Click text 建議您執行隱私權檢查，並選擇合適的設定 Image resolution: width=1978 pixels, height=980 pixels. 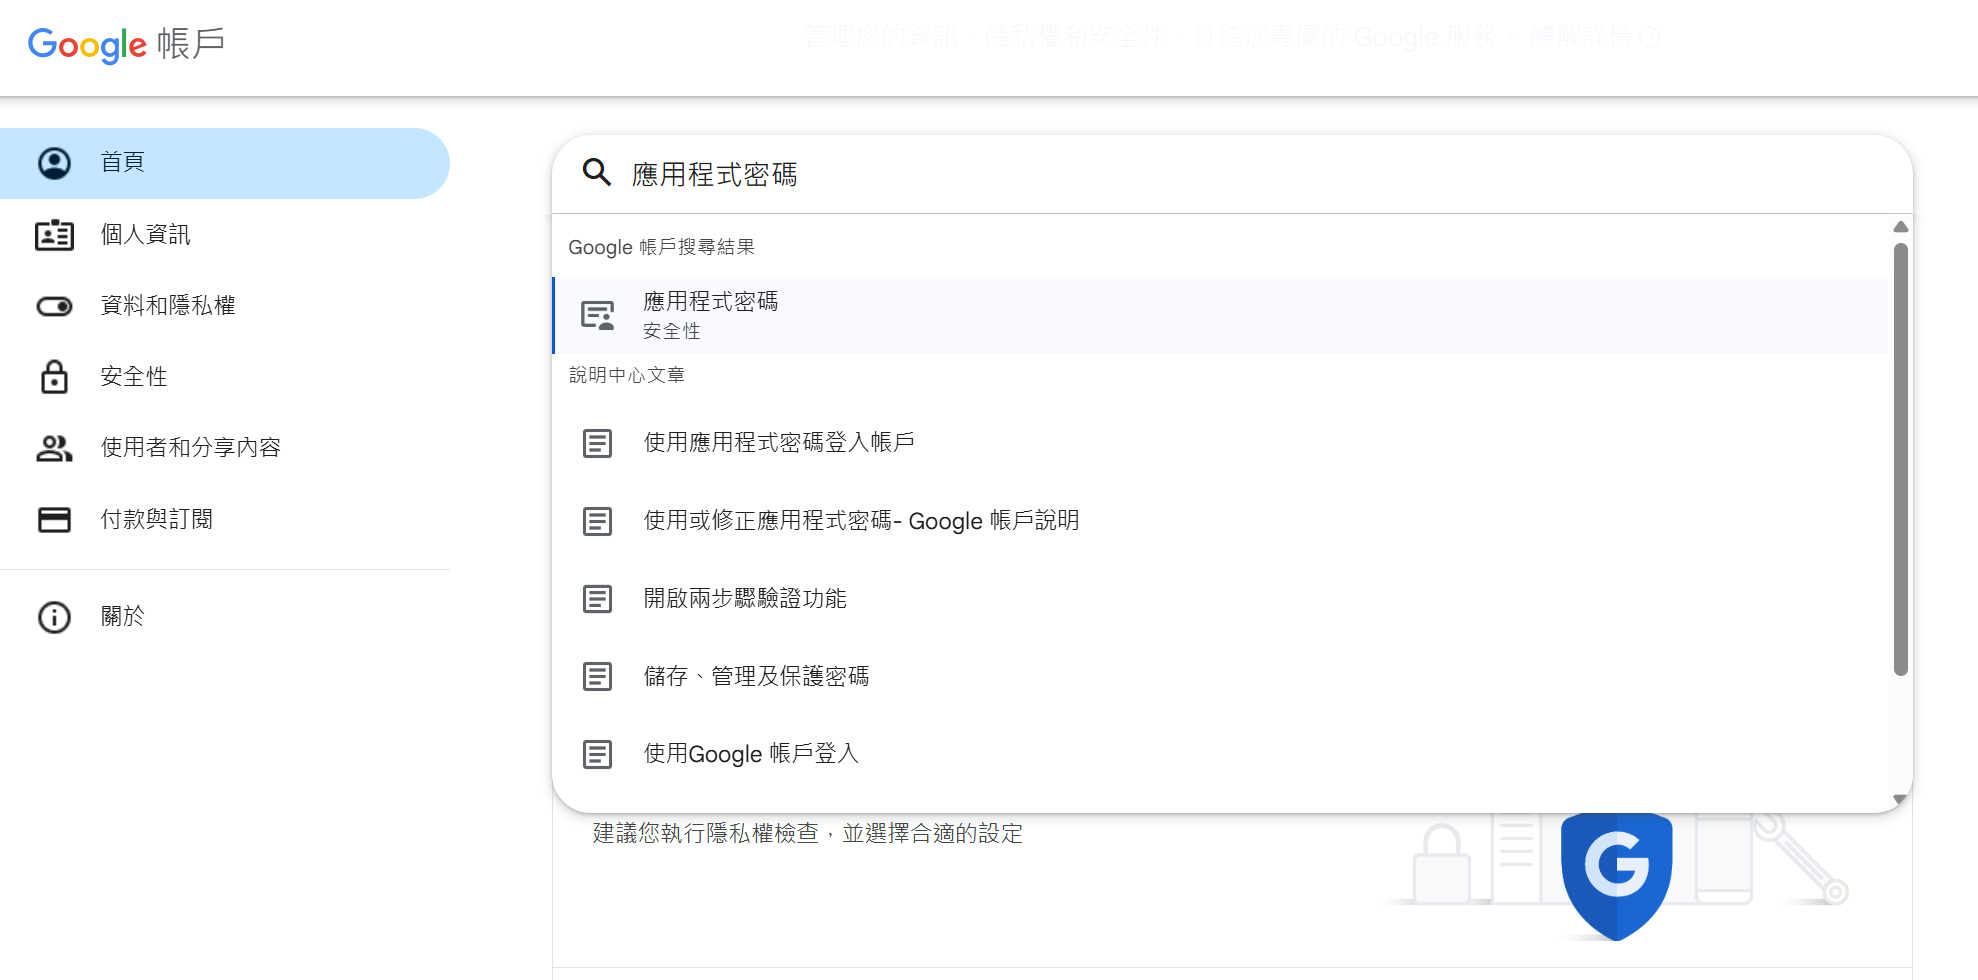click(808, 833)
